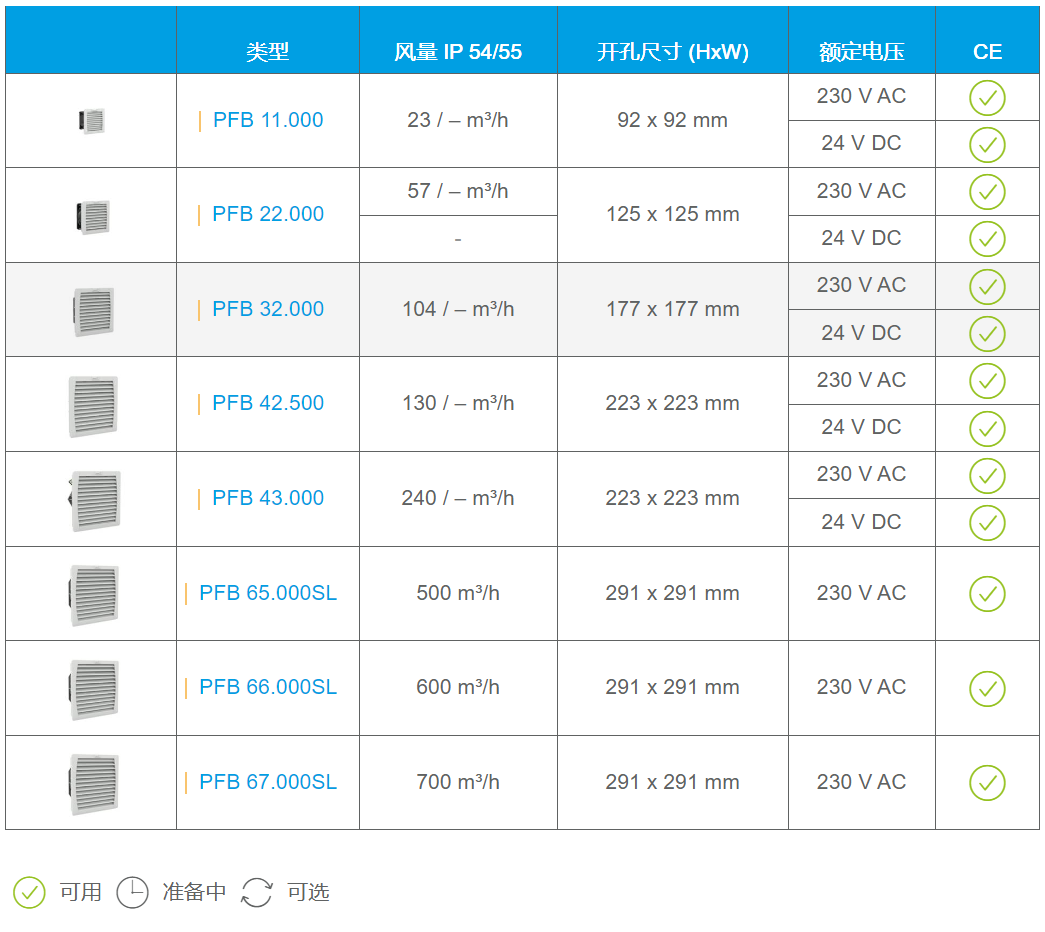The height and width of the screenshot is (932, 1045).
Task: Go to the PFB 65.000SL product page
Action: (268, 593)
